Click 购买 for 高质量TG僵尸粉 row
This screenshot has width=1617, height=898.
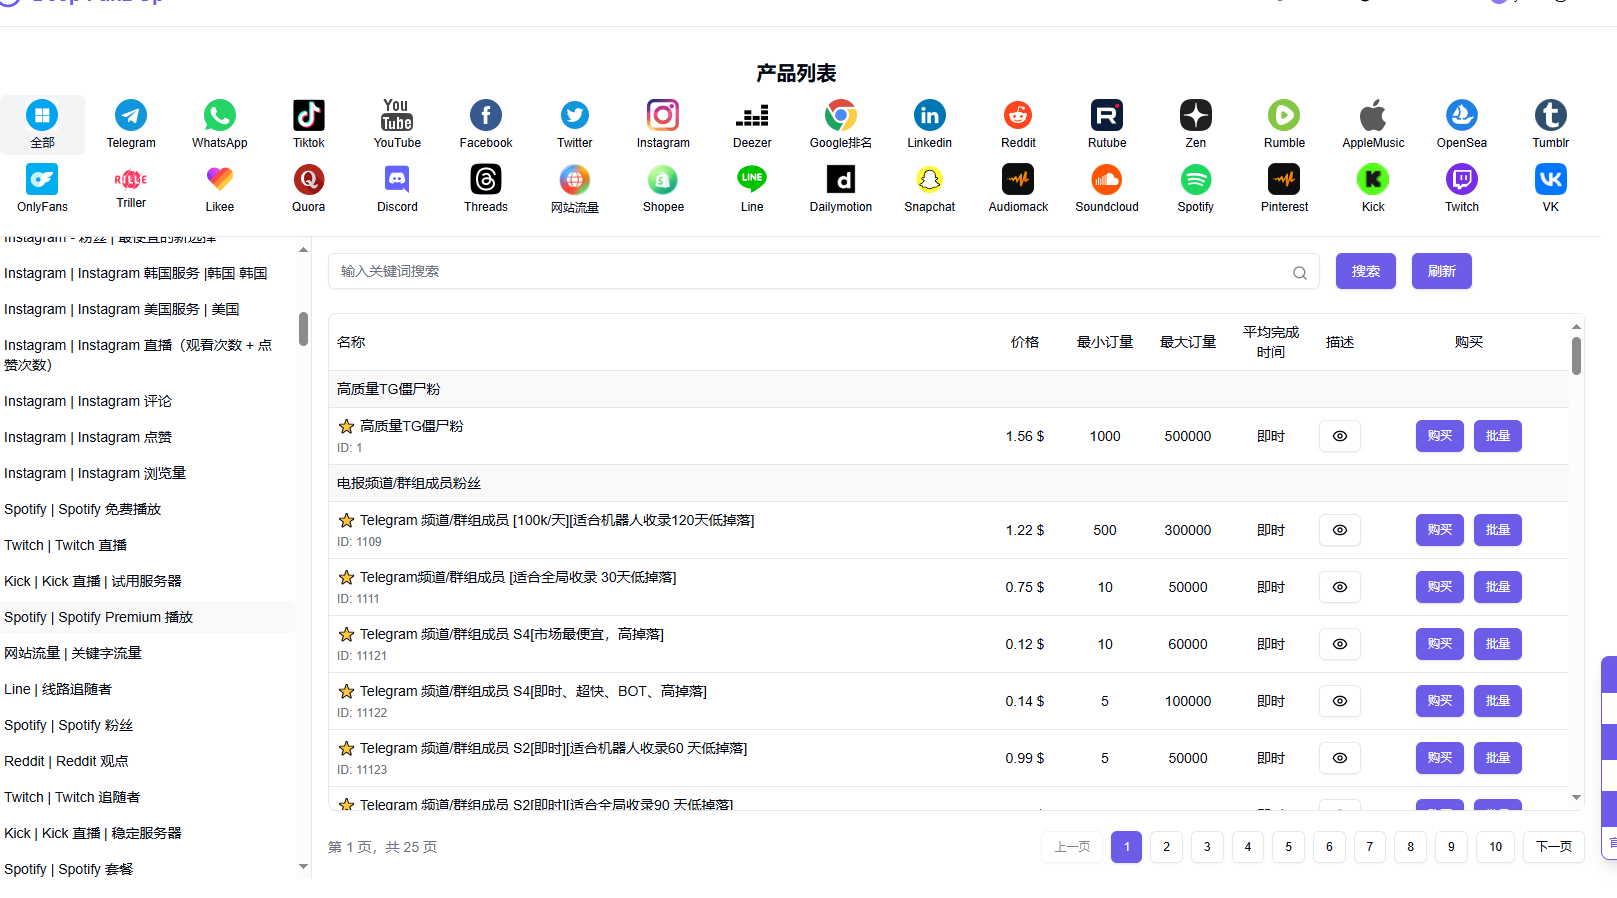(1439, 436)
